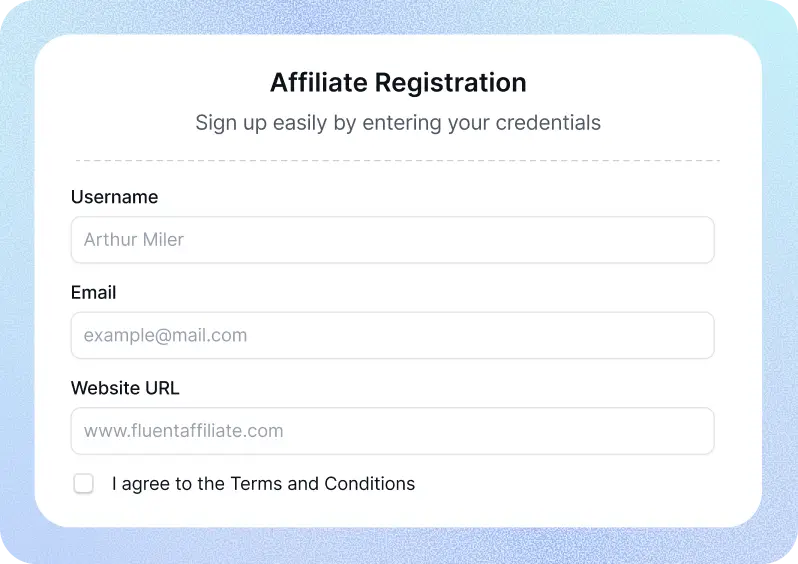The image size is (798, 564).
Task: Click the "Affiliate Registration" heading
Action: [x=398, y=82]
